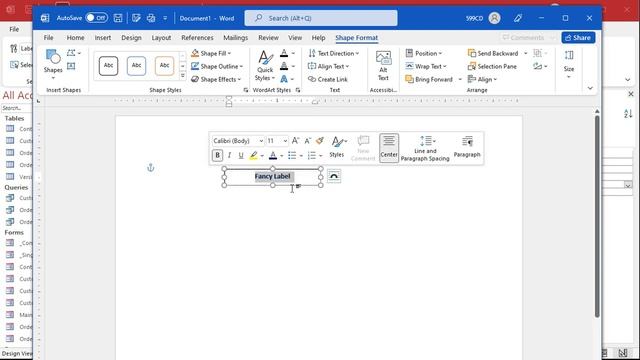The width and height of the screenshot is (640, 360).
Task: Open the Bullets list icon
Action: pyautogui.click(x=292, y=155)
